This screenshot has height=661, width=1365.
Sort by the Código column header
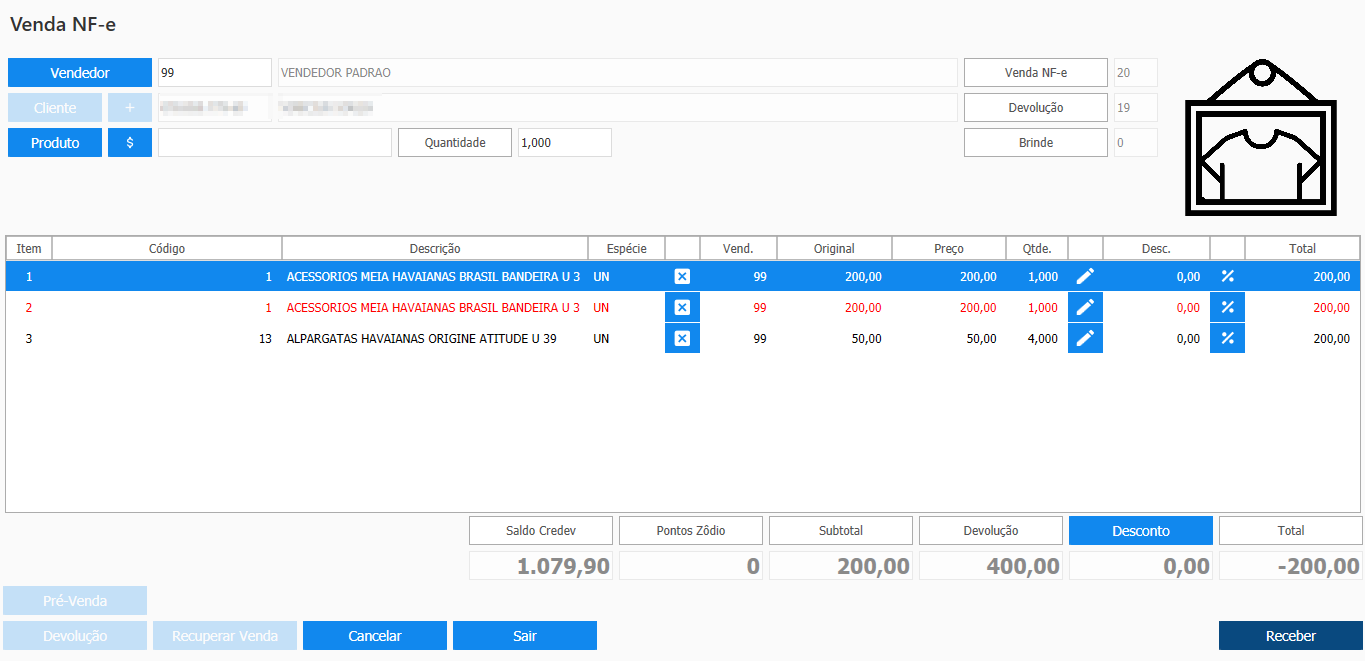tap(167, 249)
